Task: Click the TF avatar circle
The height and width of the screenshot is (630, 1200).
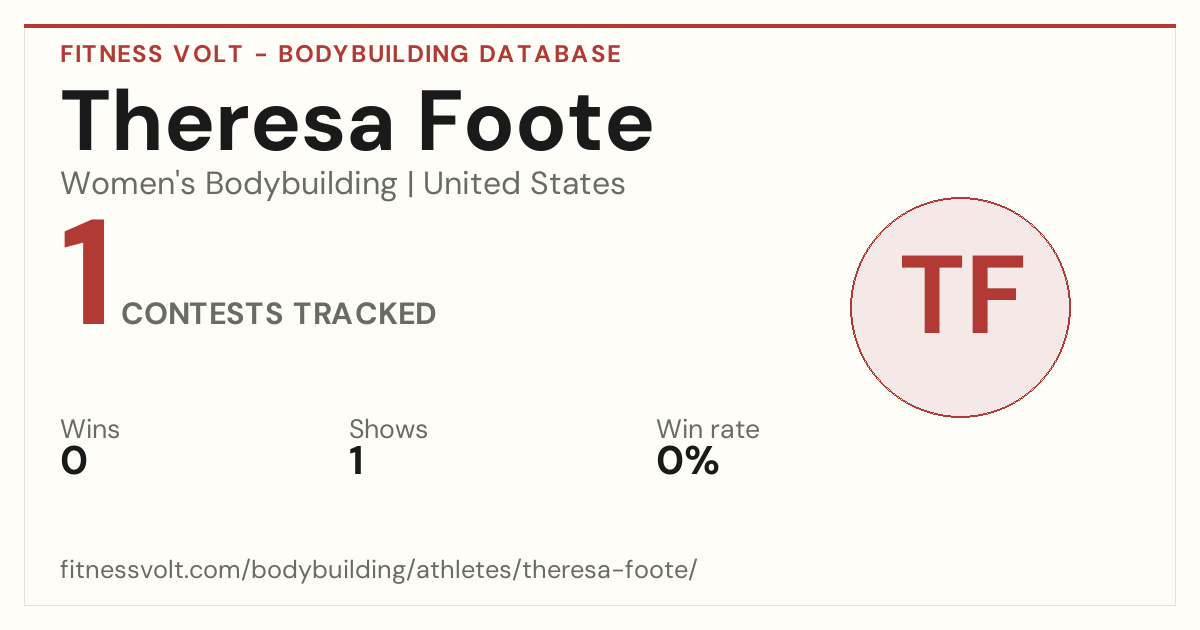Action: (x=960, y=307)
